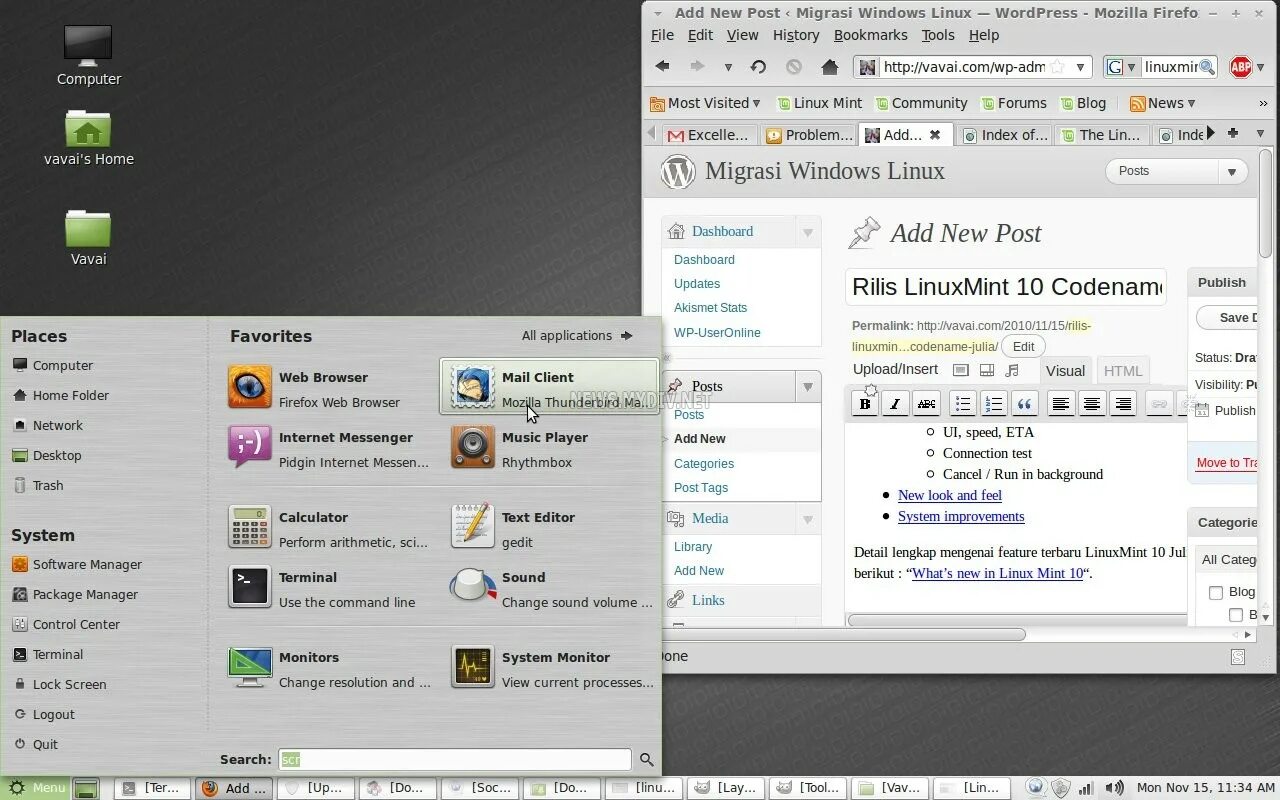Click the horizontal scrollbar in Firefox
The image size is (1280, 800).
tap(936, 634)
